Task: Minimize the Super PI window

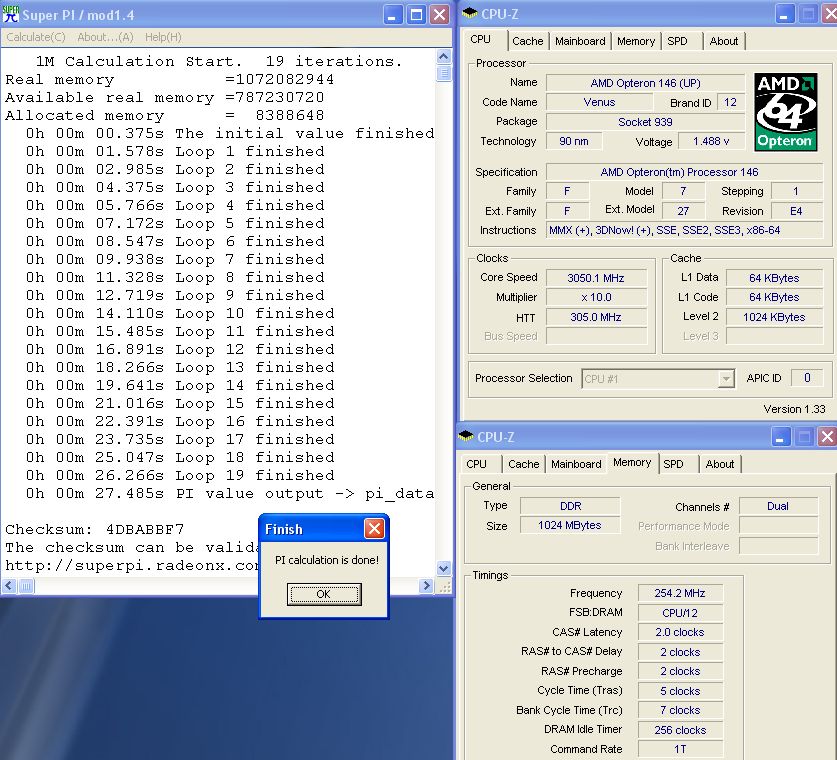Action: 394,14
